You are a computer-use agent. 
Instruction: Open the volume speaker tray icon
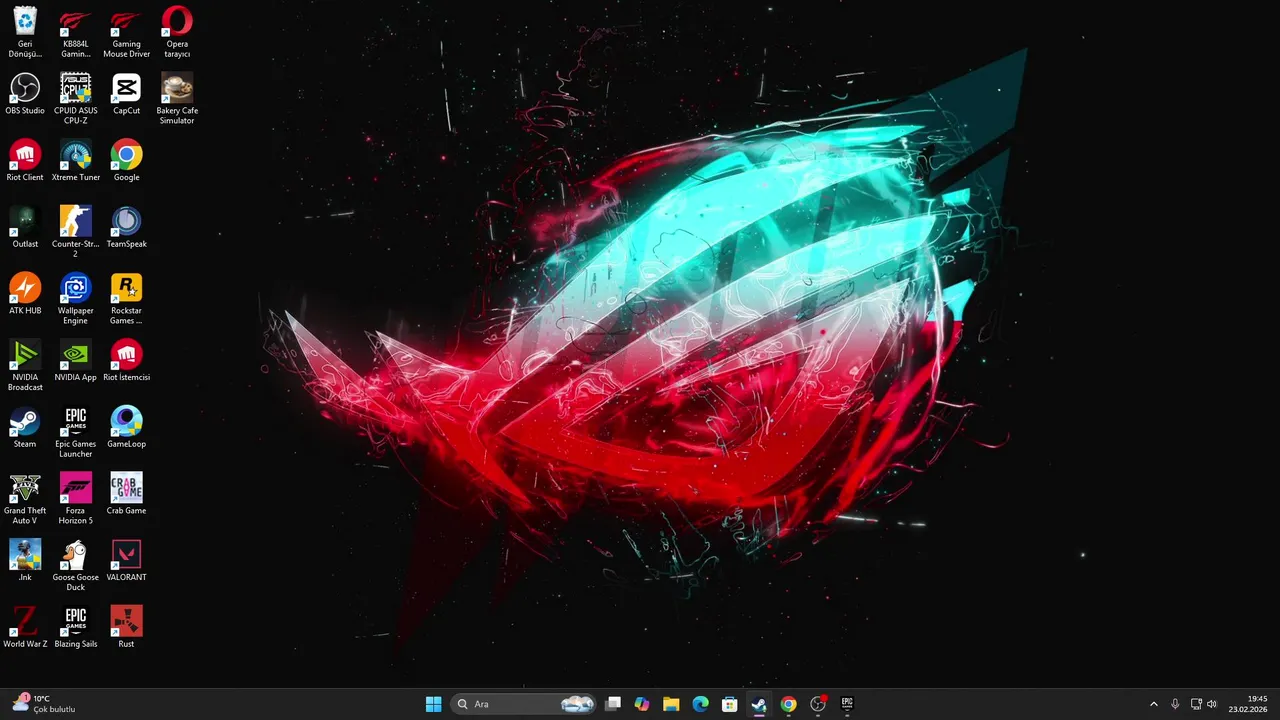(1212, 704)
